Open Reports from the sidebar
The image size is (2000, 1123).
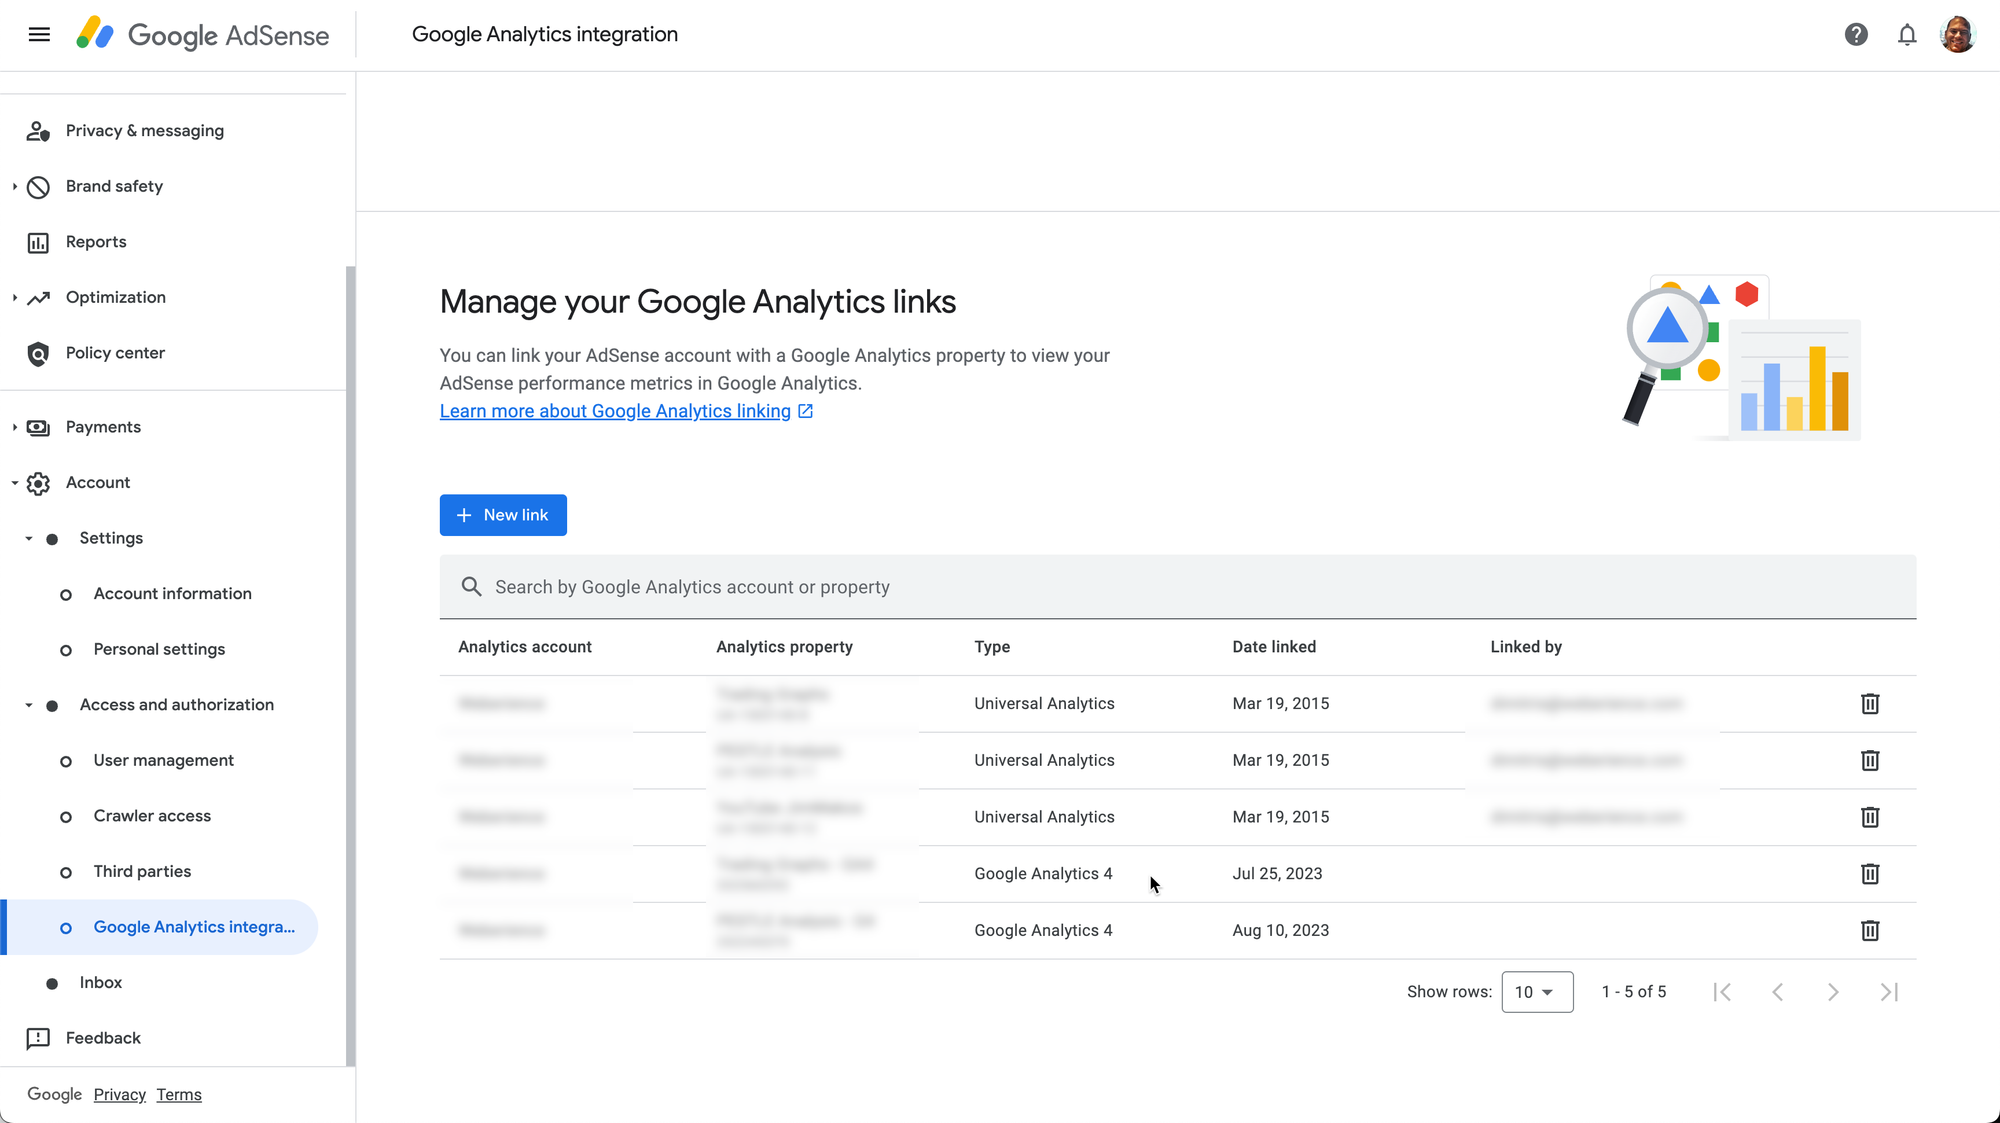[96, 242]
